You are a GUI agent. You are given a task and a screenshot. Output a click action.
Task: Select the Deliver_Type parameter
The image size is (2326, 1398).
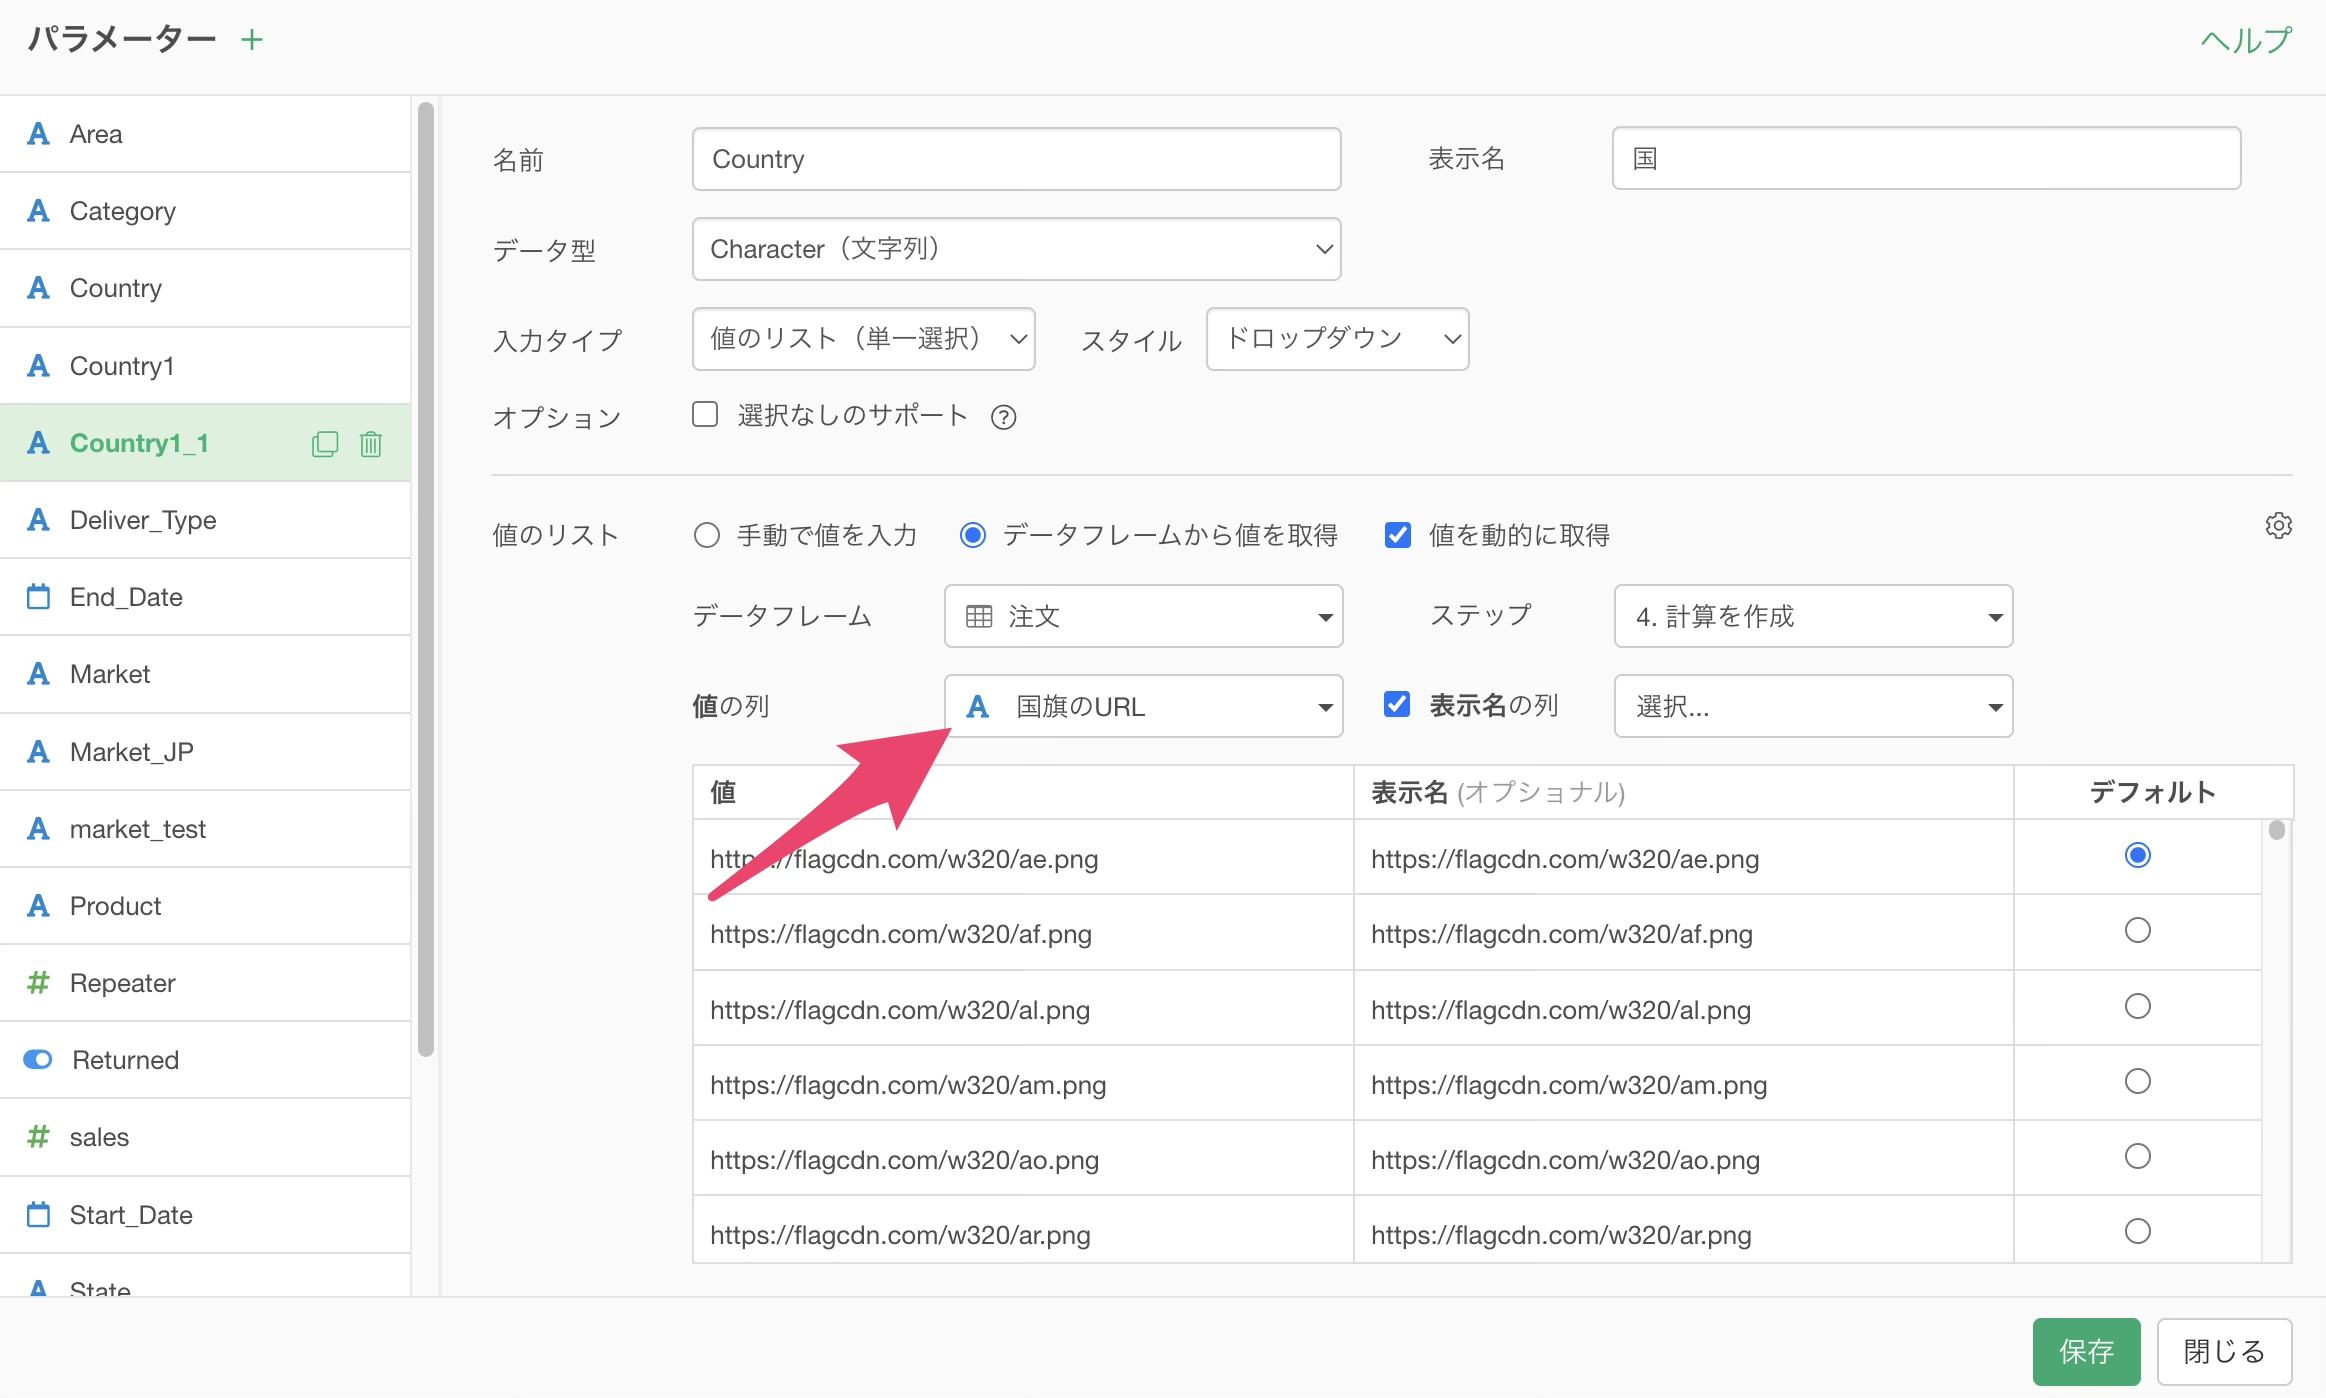tap(205, 520)
